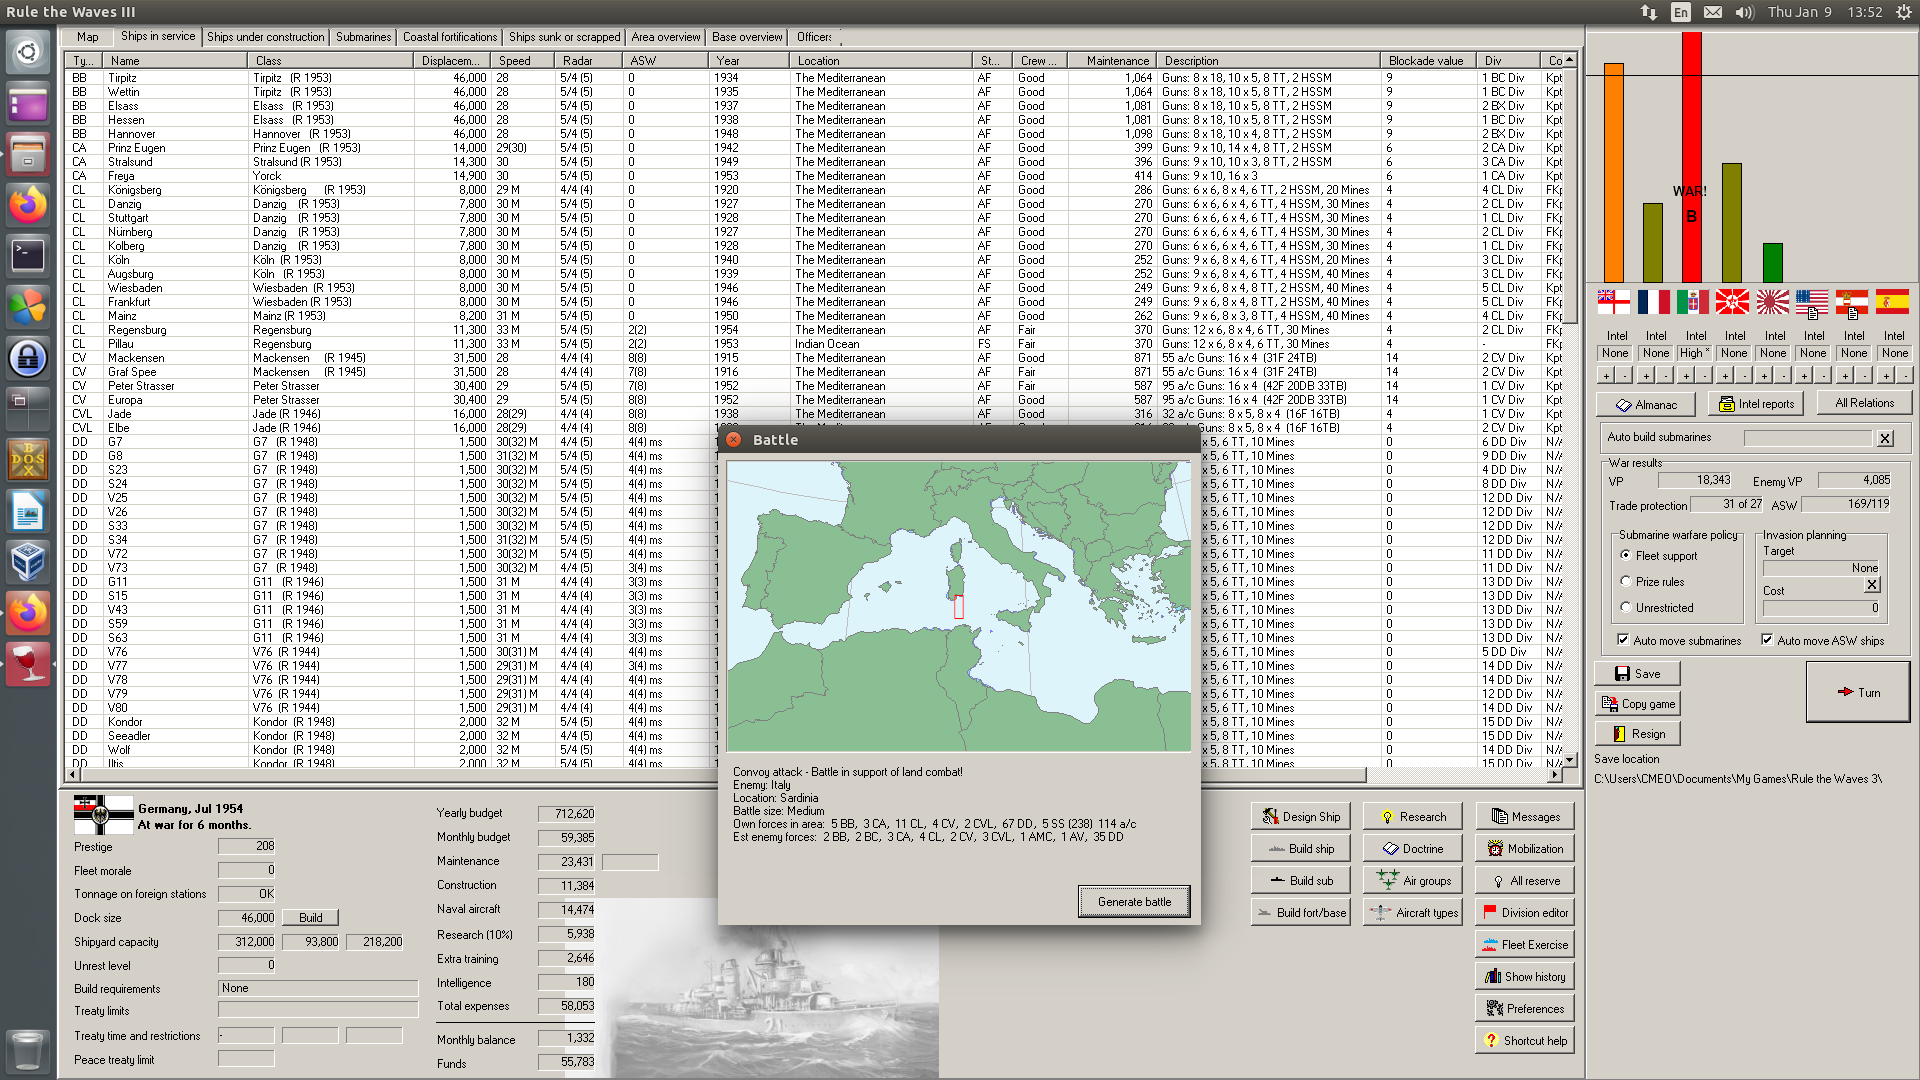Open the Division editor
The height and width of the screenshot is (1080, 1920).
pyautogui.click(x=1525, y=912)
